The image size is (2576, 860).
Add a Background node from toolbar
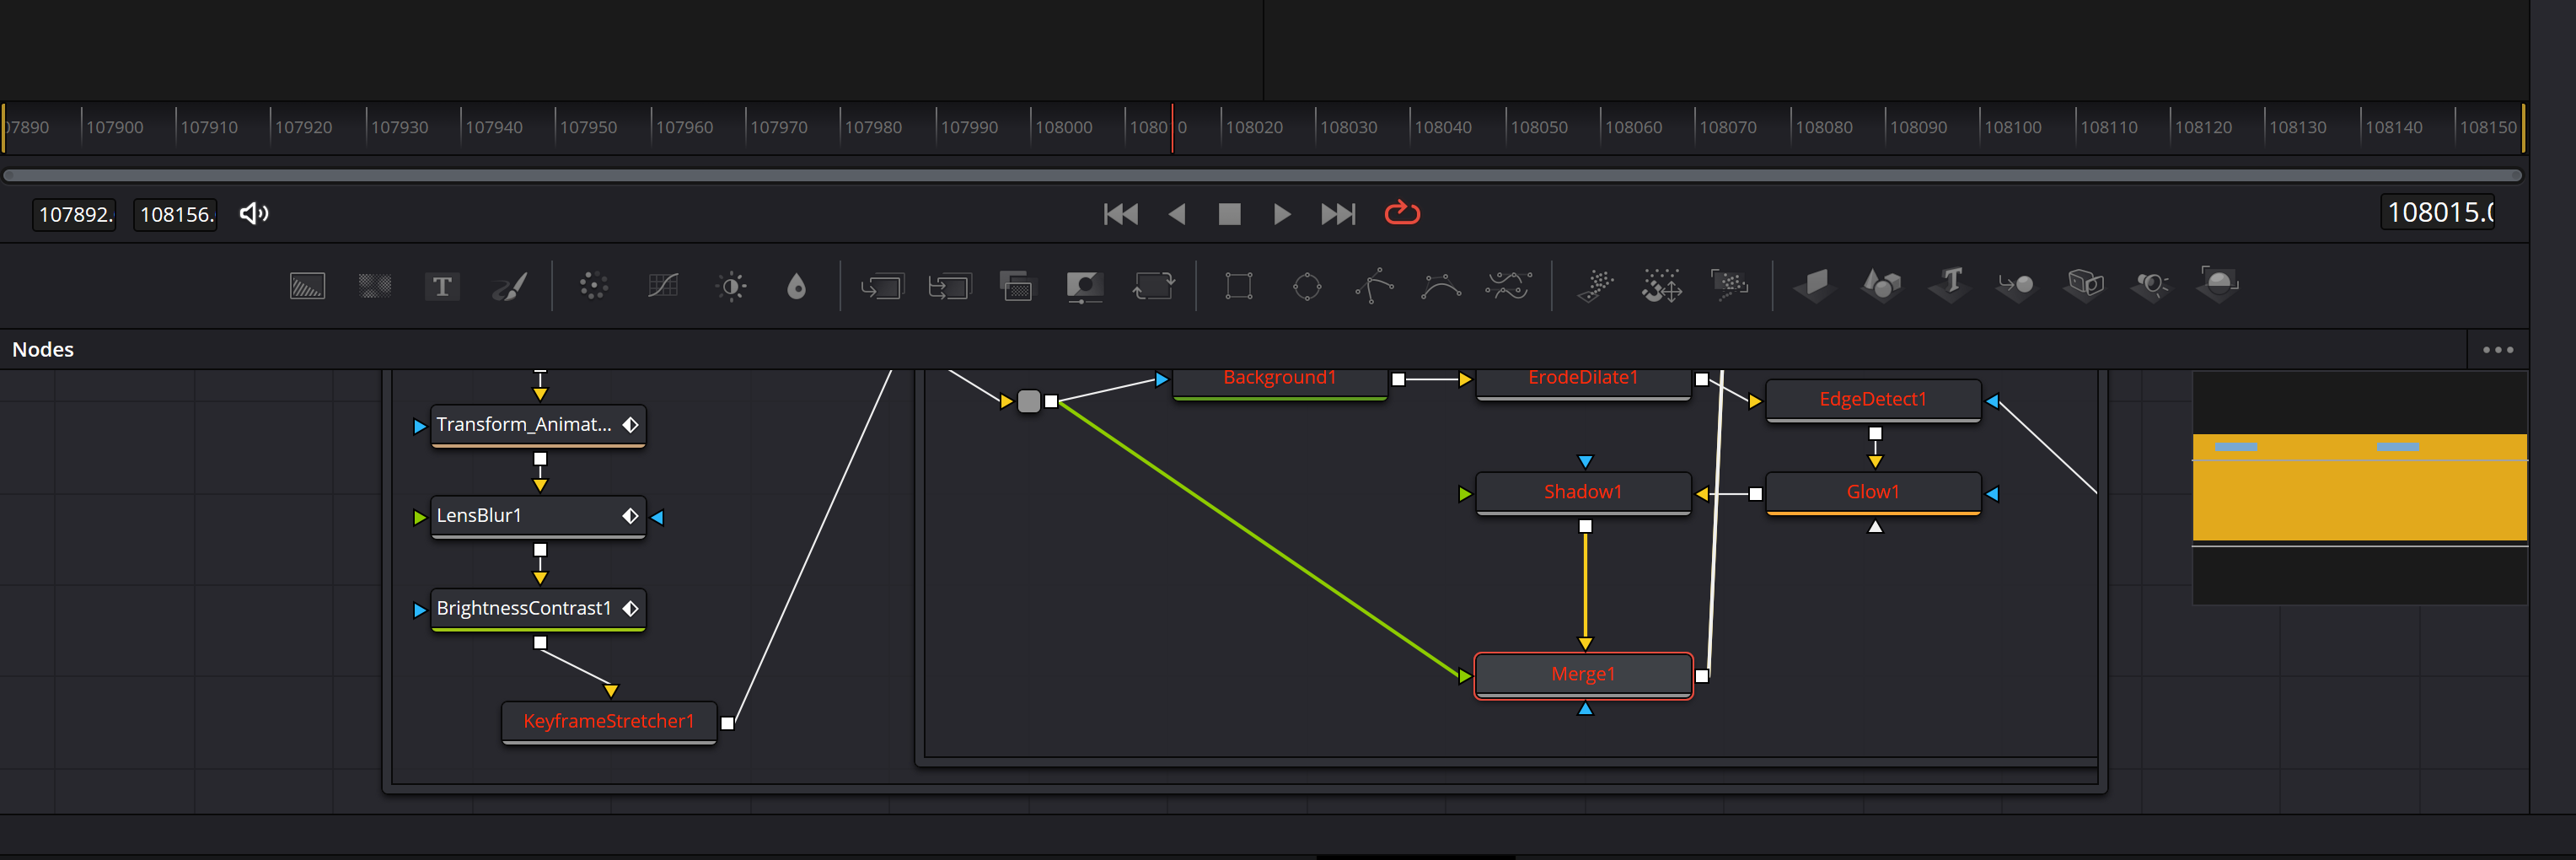click(307, 287)
